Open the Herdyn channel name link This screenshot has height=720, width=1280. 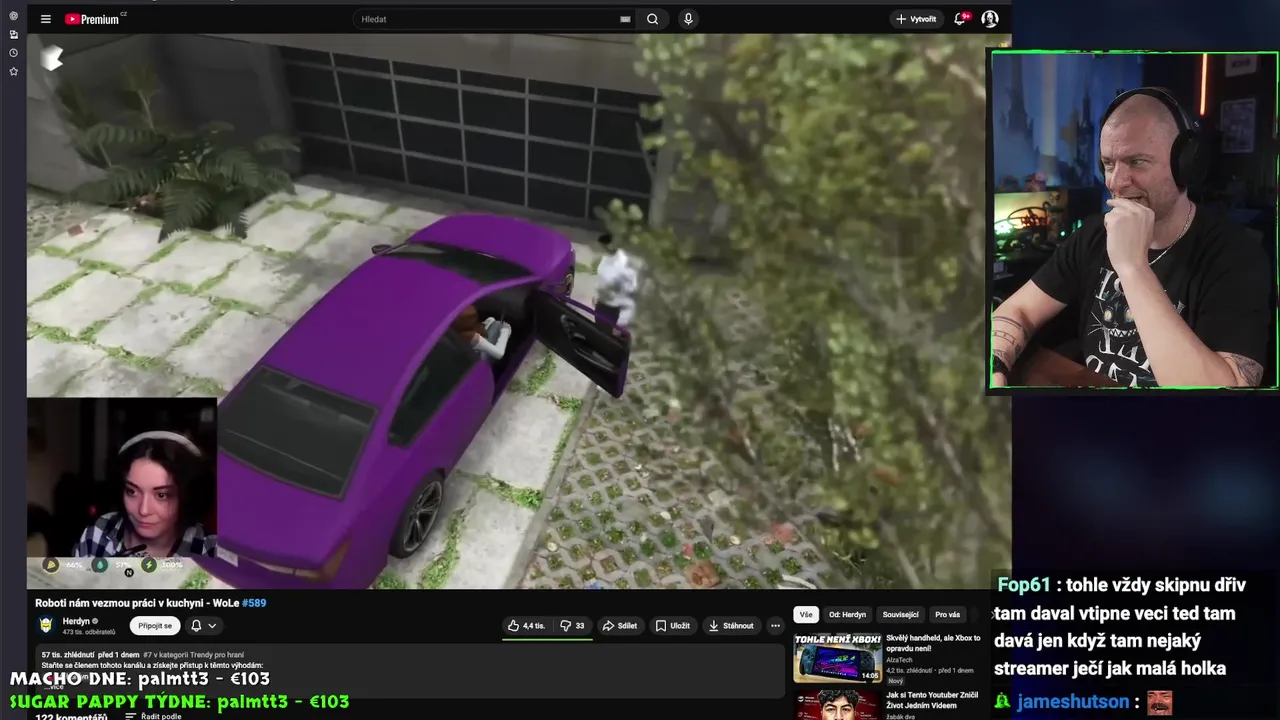pyautogui.click(x=76, y=621)
